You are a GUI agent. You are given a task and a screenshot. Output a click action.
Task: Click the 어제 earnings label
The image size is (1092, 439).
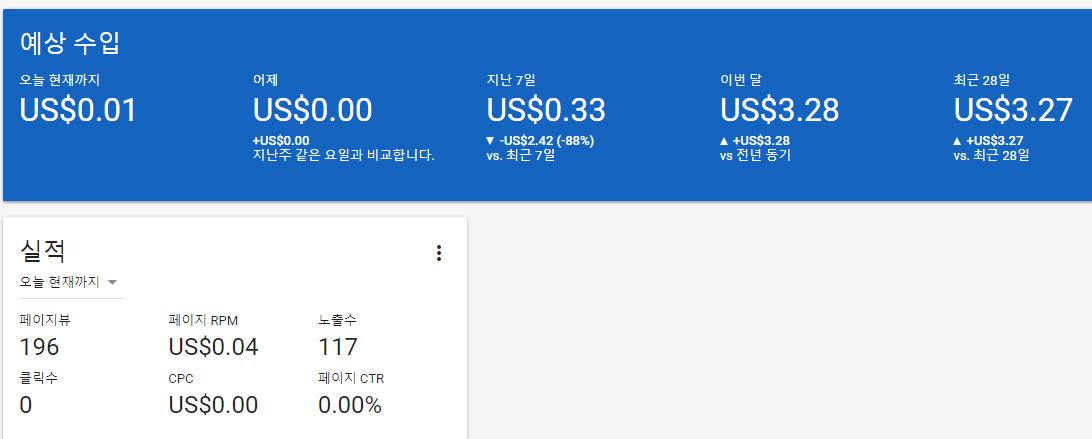[265, 79]
